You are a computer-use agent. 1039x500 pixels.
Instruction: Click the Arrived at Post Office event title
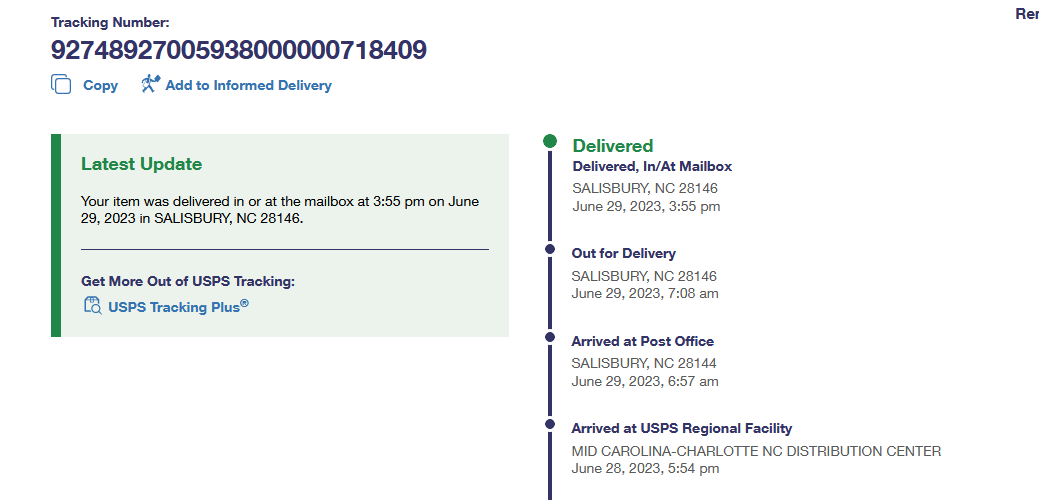(642, 342)
